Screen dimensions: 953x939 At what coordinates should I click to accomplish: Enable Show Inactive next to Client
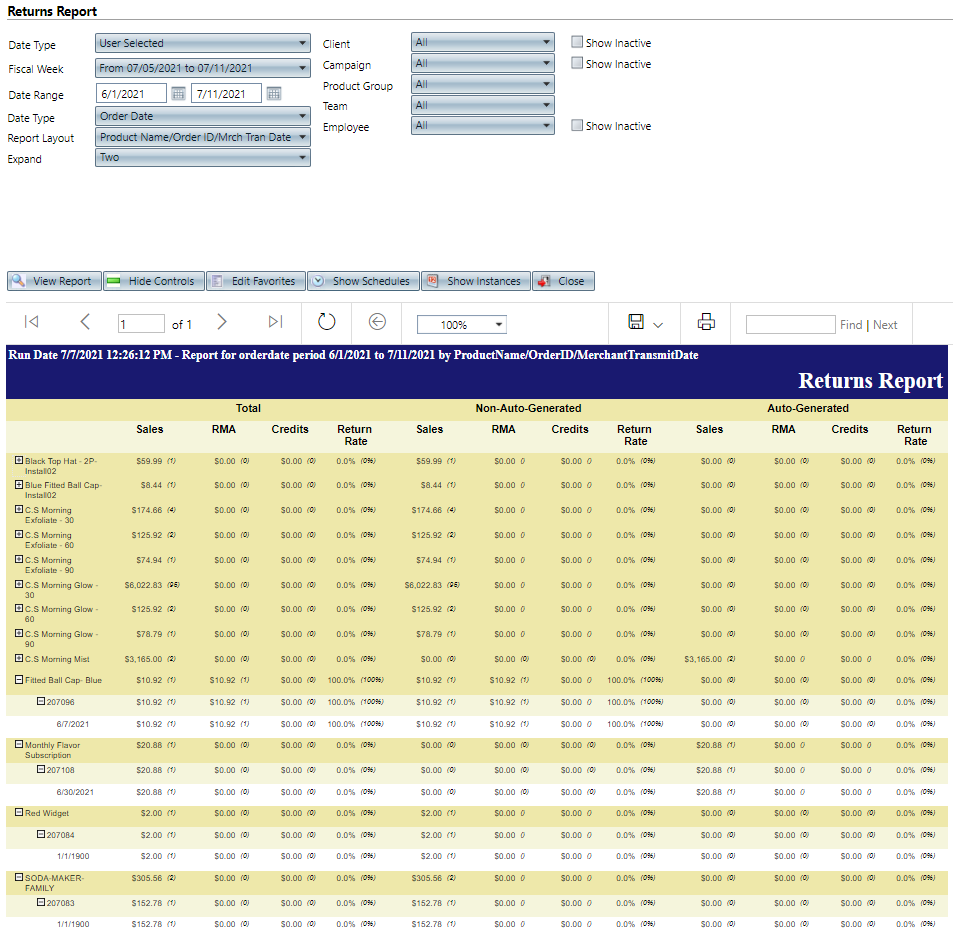click(577, 42)
